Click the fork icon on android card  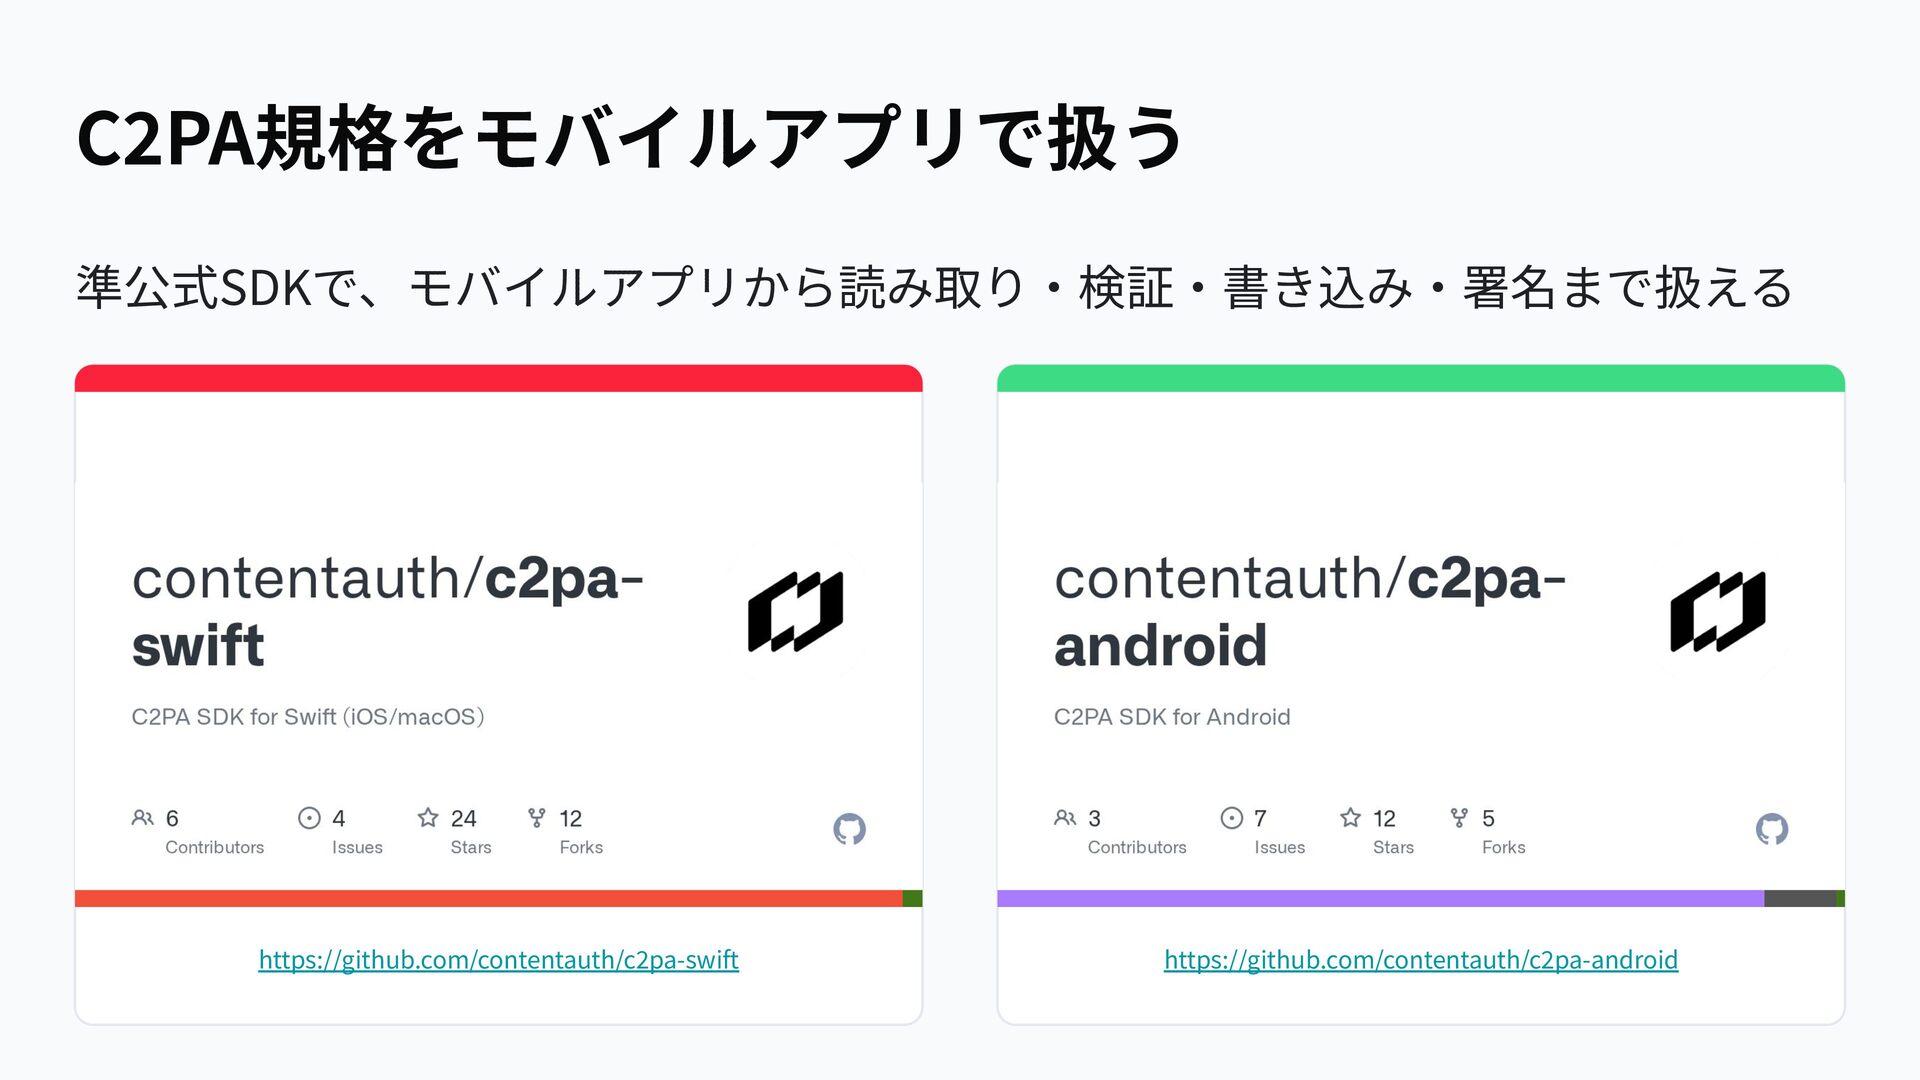point(1459,818)
